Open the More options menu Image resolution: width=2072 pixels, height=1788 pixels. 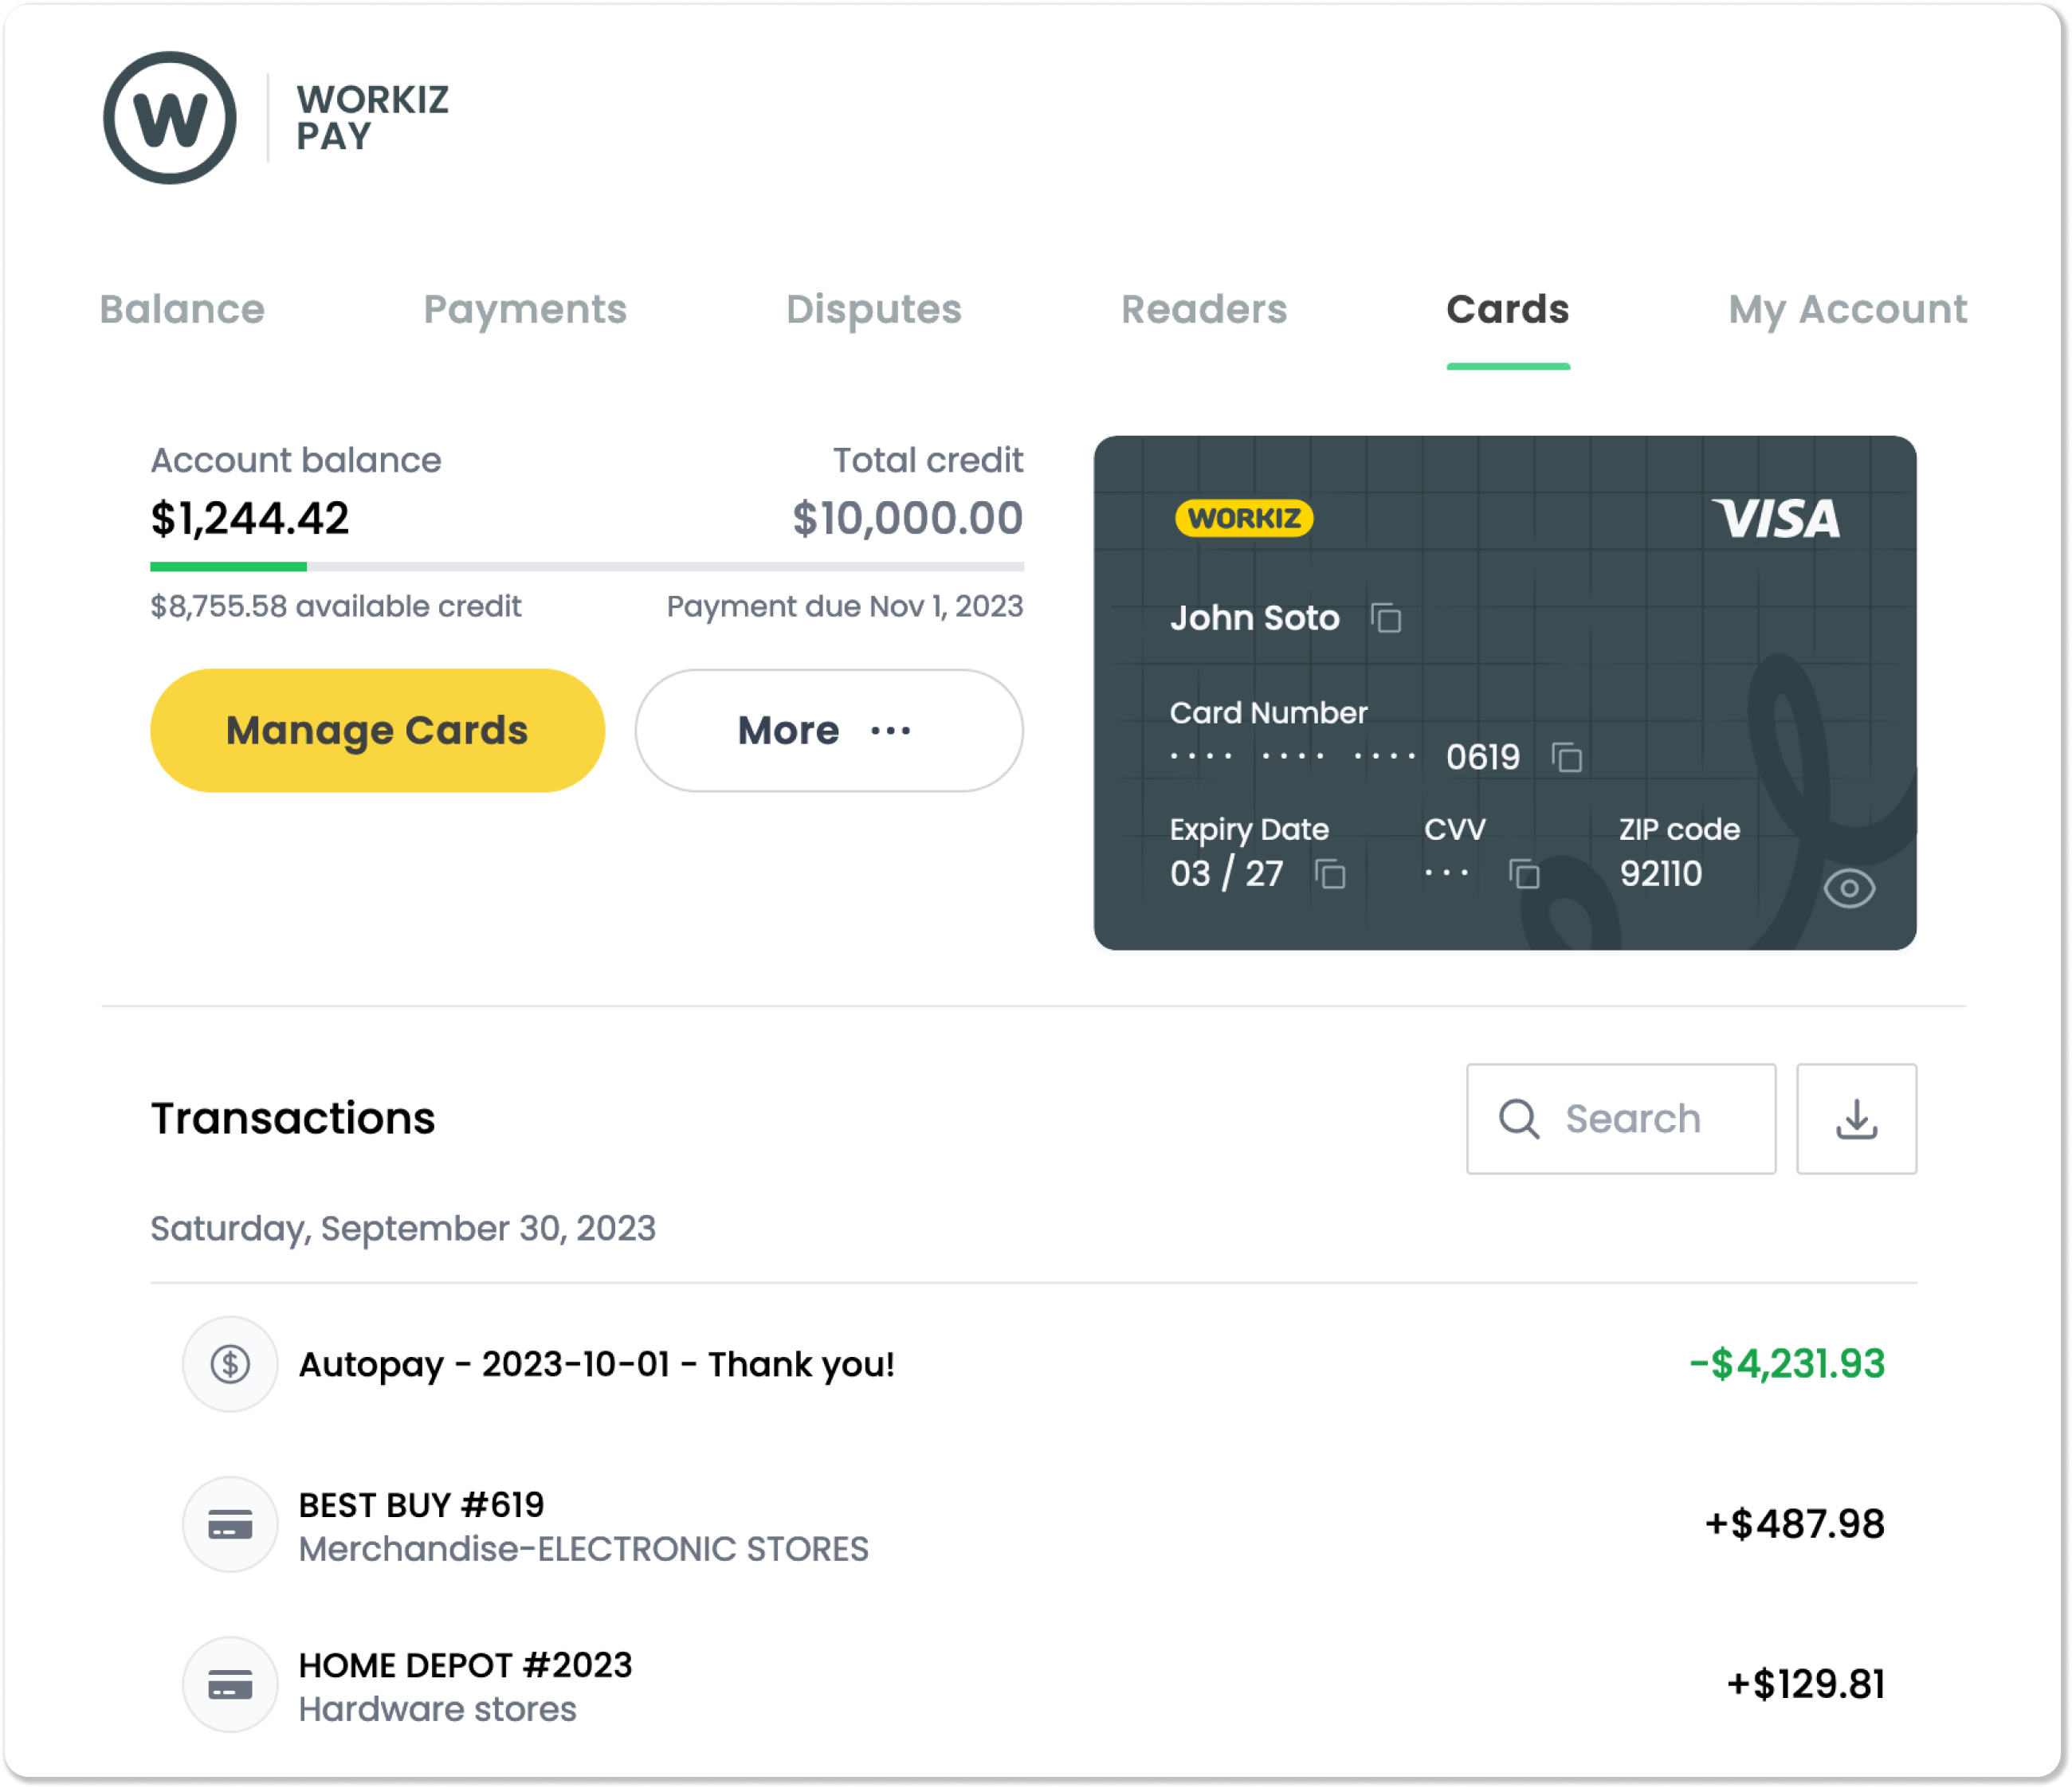tap(829, 731)
